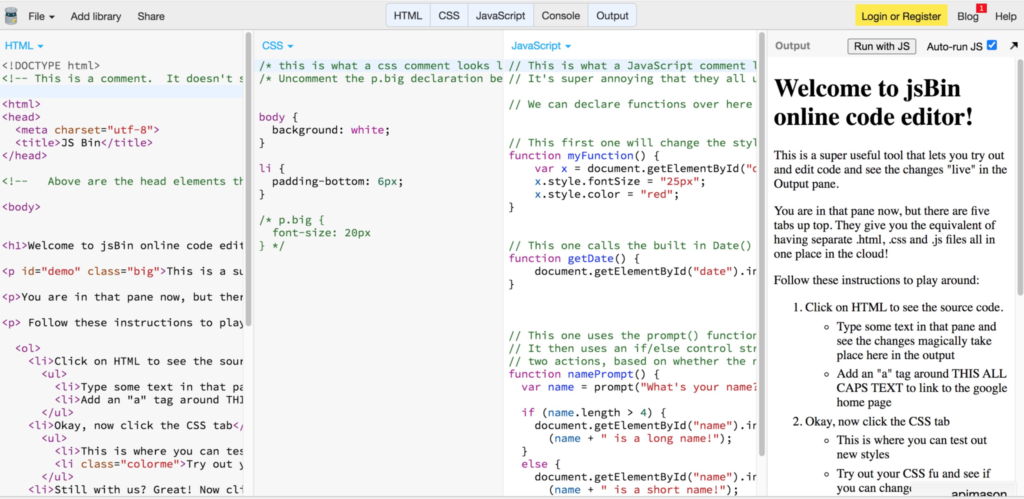This screenshot has height=499, width=1024.
Task: Expand the CSS panel processor dropdown
Action: [x=278, y=46]
